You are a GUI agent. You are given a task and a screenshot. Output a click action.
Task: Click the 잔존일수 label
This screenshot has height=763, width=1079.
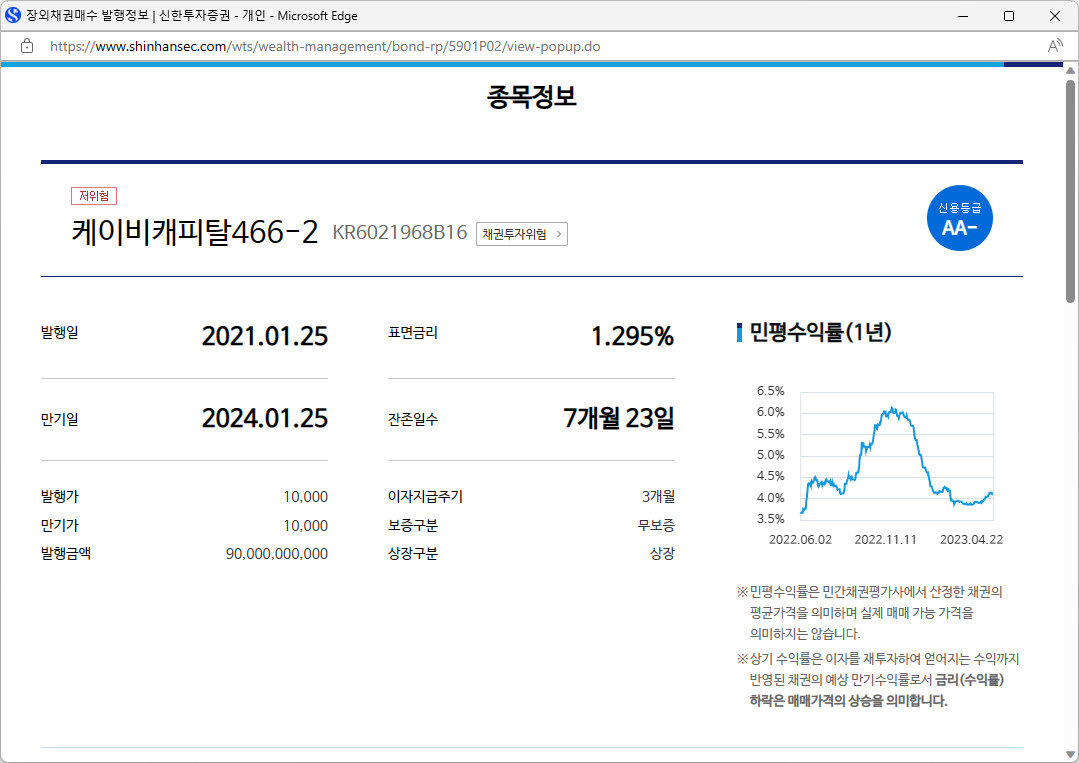point(413,419)
